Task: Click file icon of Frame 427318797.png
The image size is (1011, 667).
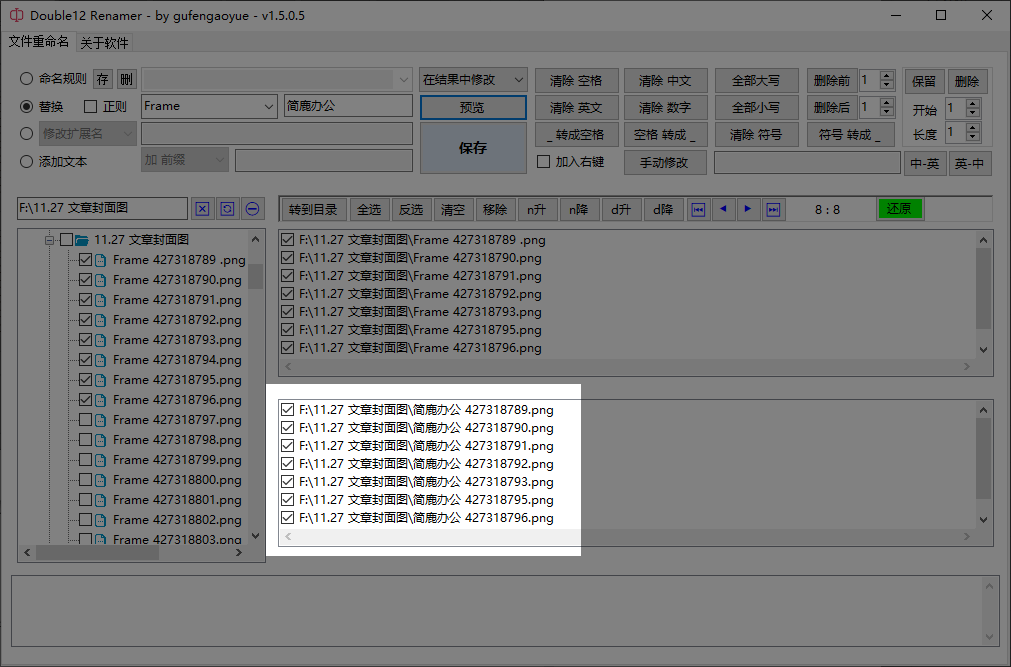Action: 101,420
